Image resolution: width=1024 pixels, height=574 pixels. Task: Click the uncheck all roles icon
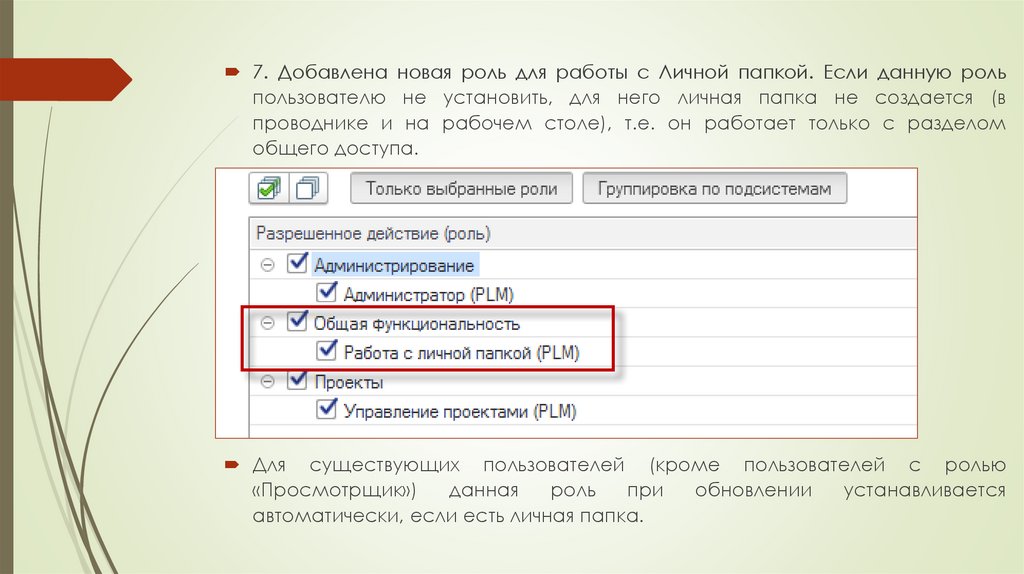point(308,189)
